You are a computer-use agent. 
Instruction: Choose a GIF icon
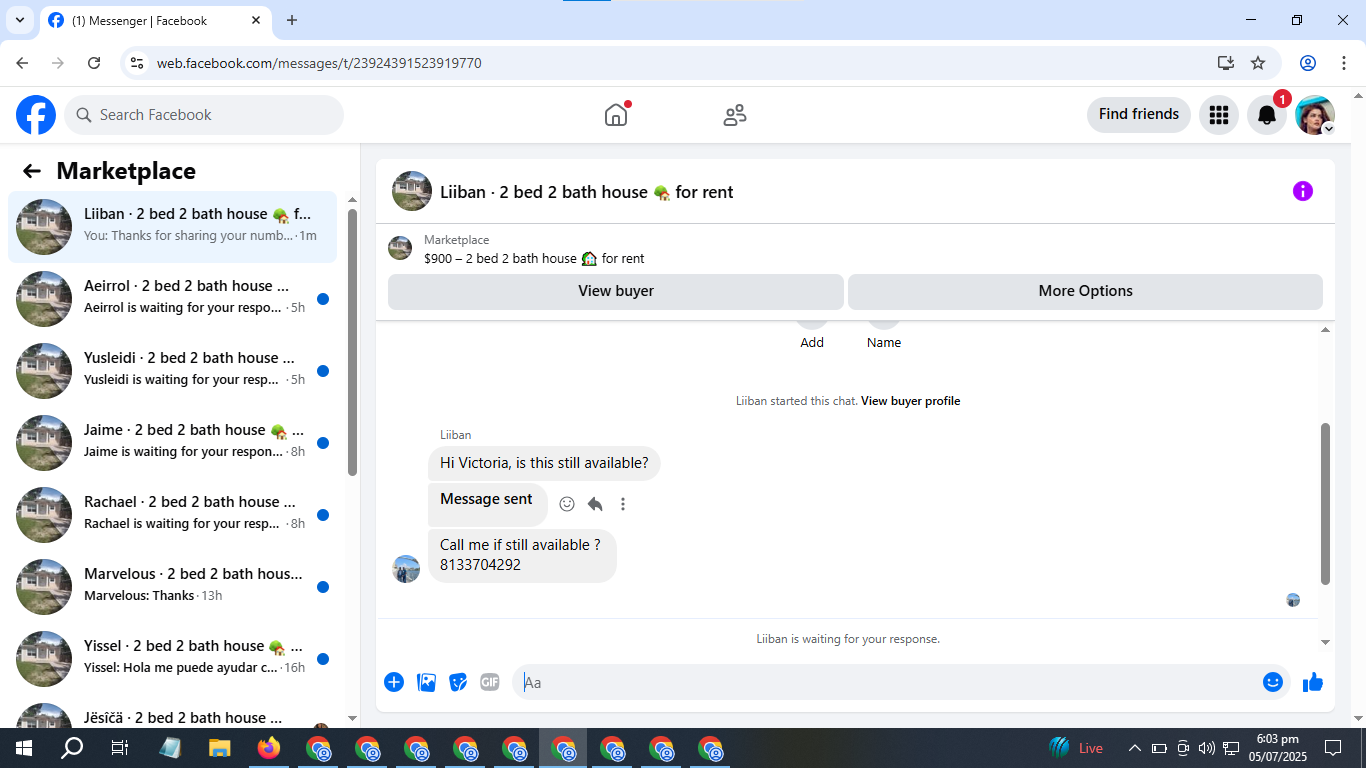(489, 682)
